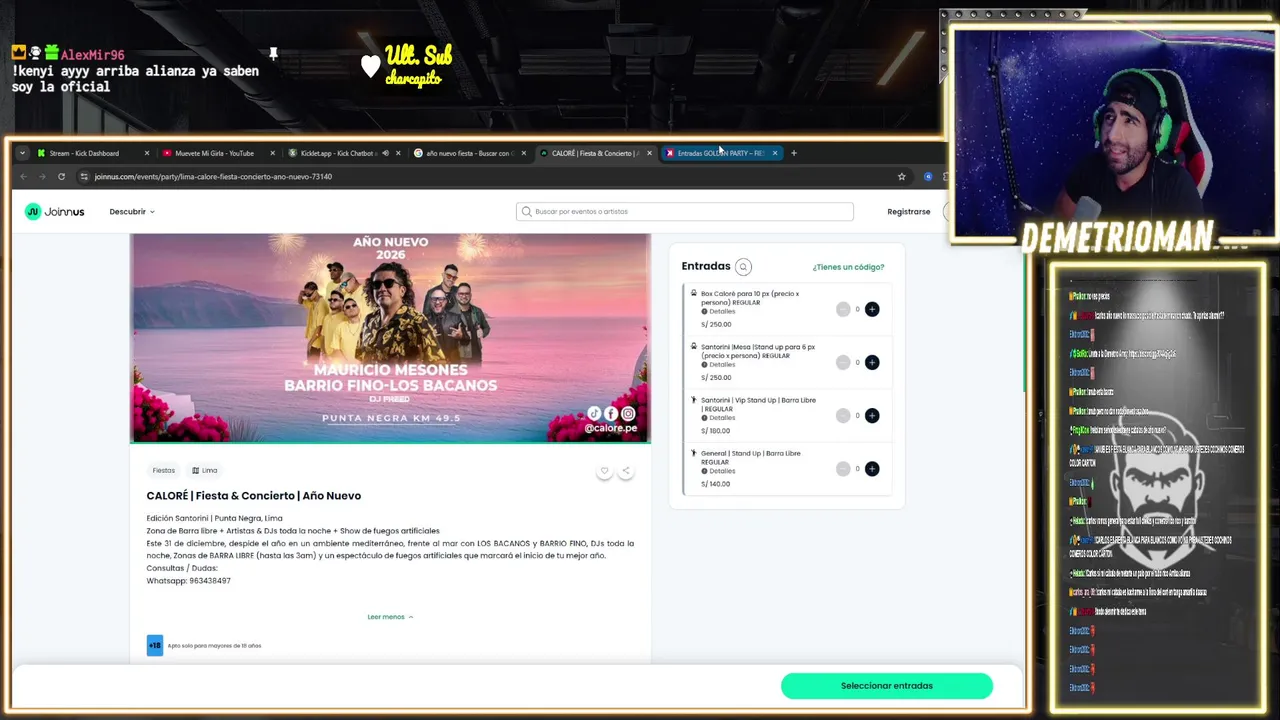1280x720 pixels.
Task: Click the Joinnus logo
Action: pyautogui.click(x=55, y=211)
